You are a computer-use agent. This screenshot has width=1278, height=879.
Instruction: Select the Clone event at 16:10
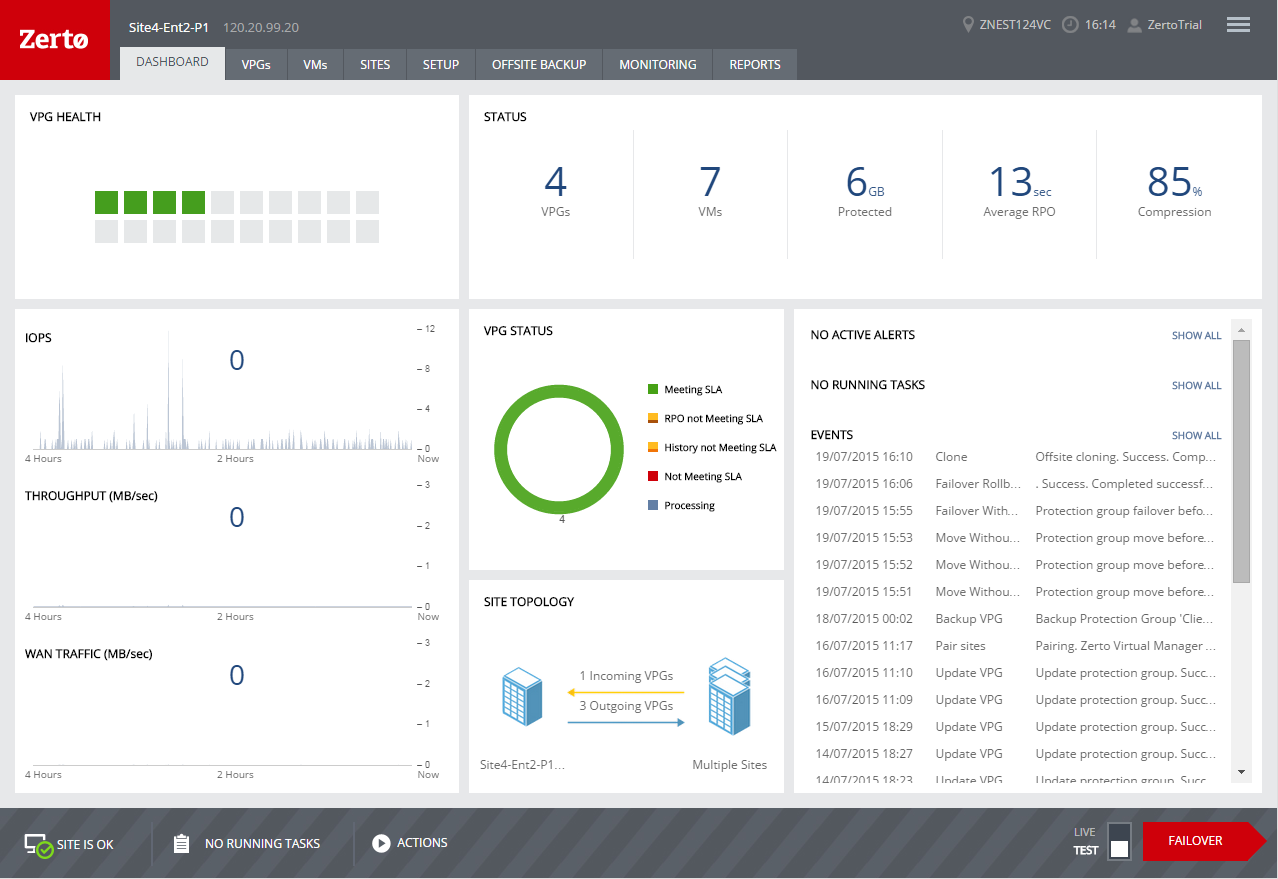1018,457
